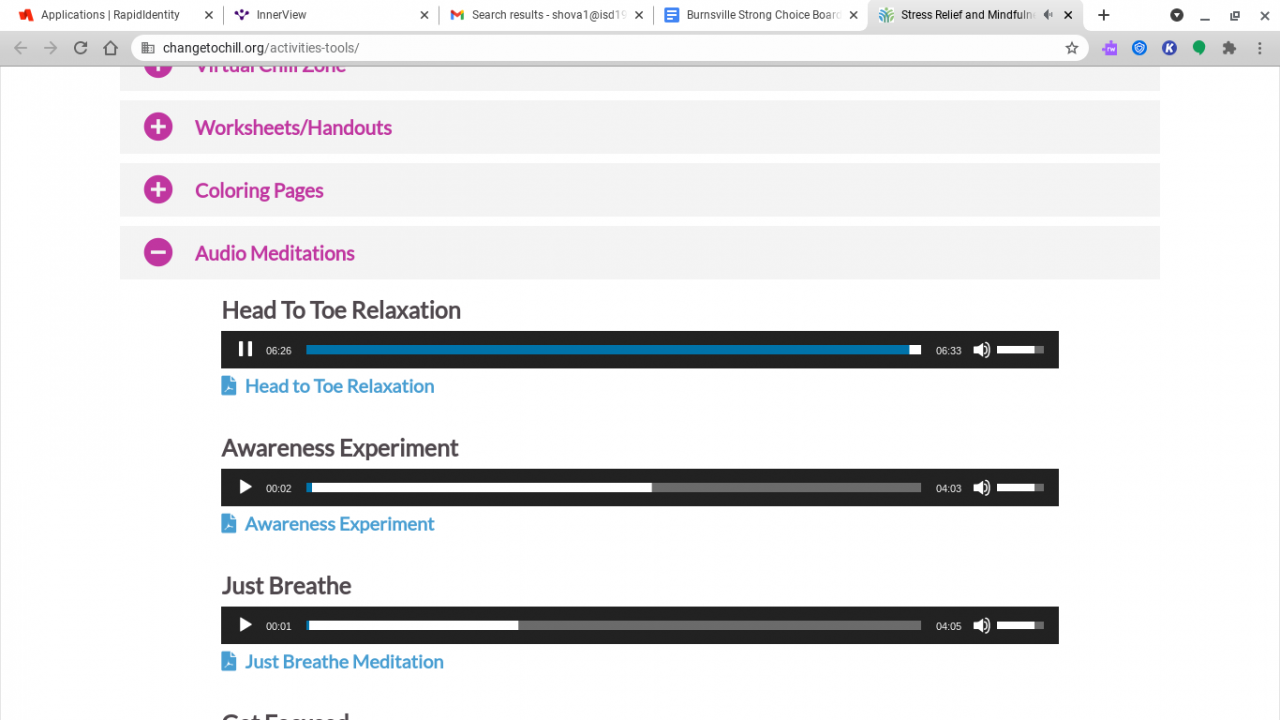Click PDF icon beside Just Breathe Meditation
This screenshot has height=720, width=1280.
click(x=229, y=661)
